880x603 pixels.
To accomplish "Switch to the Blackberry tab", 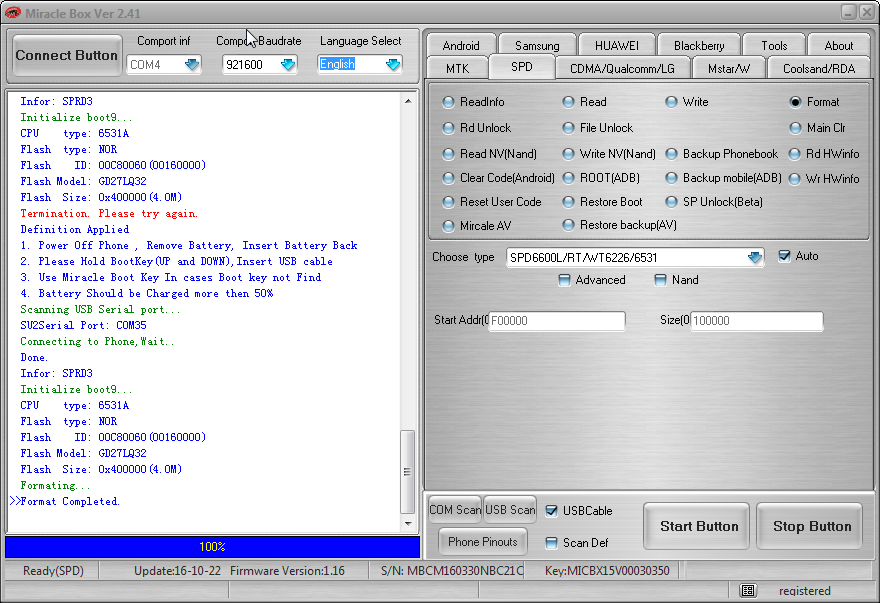I will coord(699,45).
